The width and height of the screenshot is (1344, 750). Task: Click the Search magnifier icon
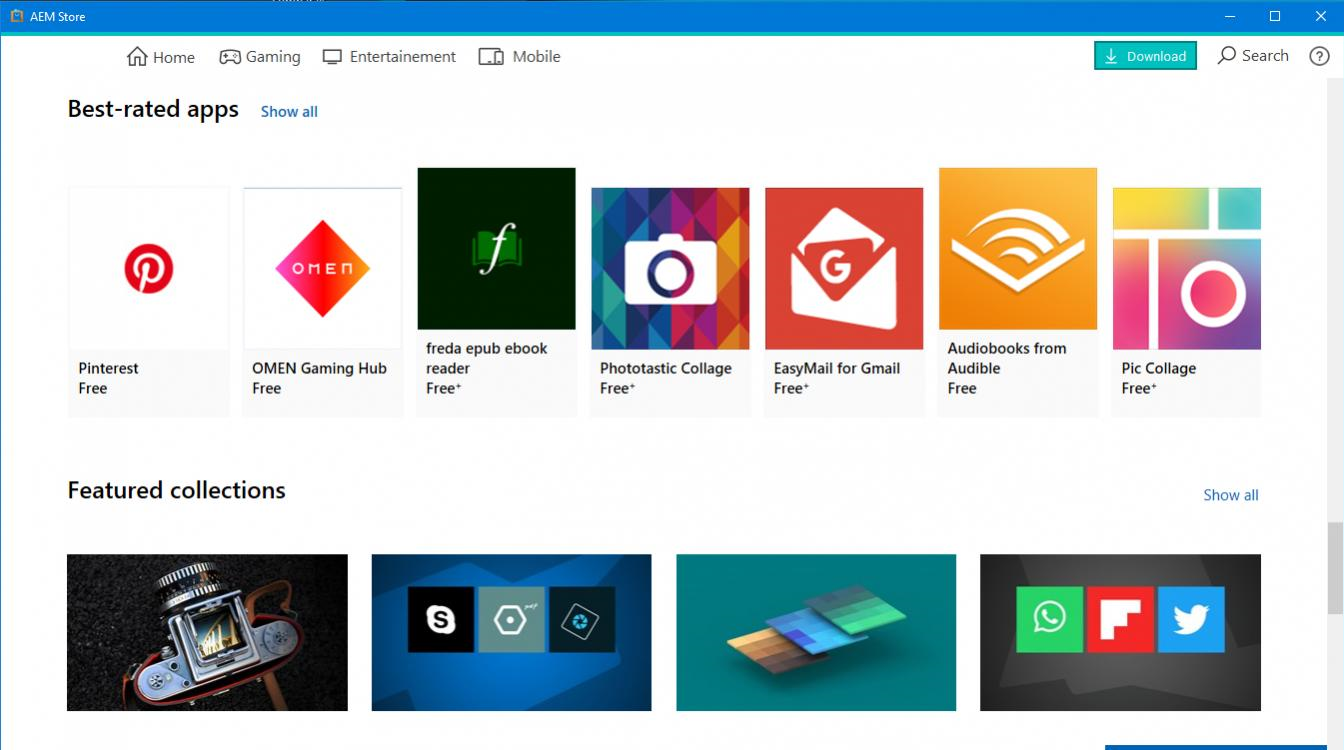pos(1226,56)
